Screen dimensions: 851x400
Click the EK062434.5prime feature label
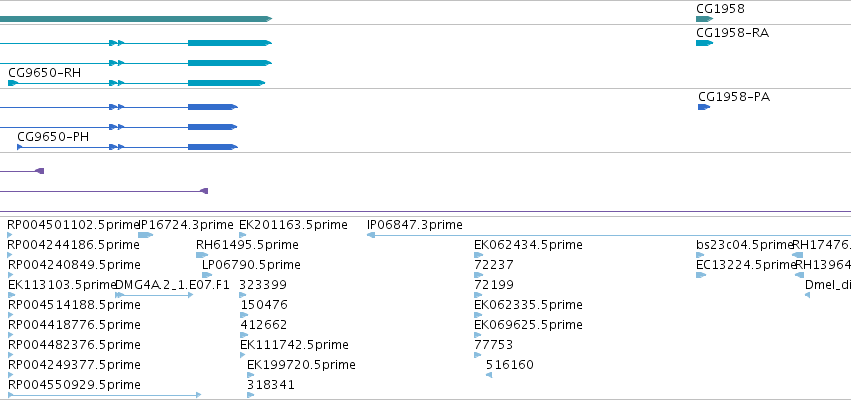click(x=528, y=245)
